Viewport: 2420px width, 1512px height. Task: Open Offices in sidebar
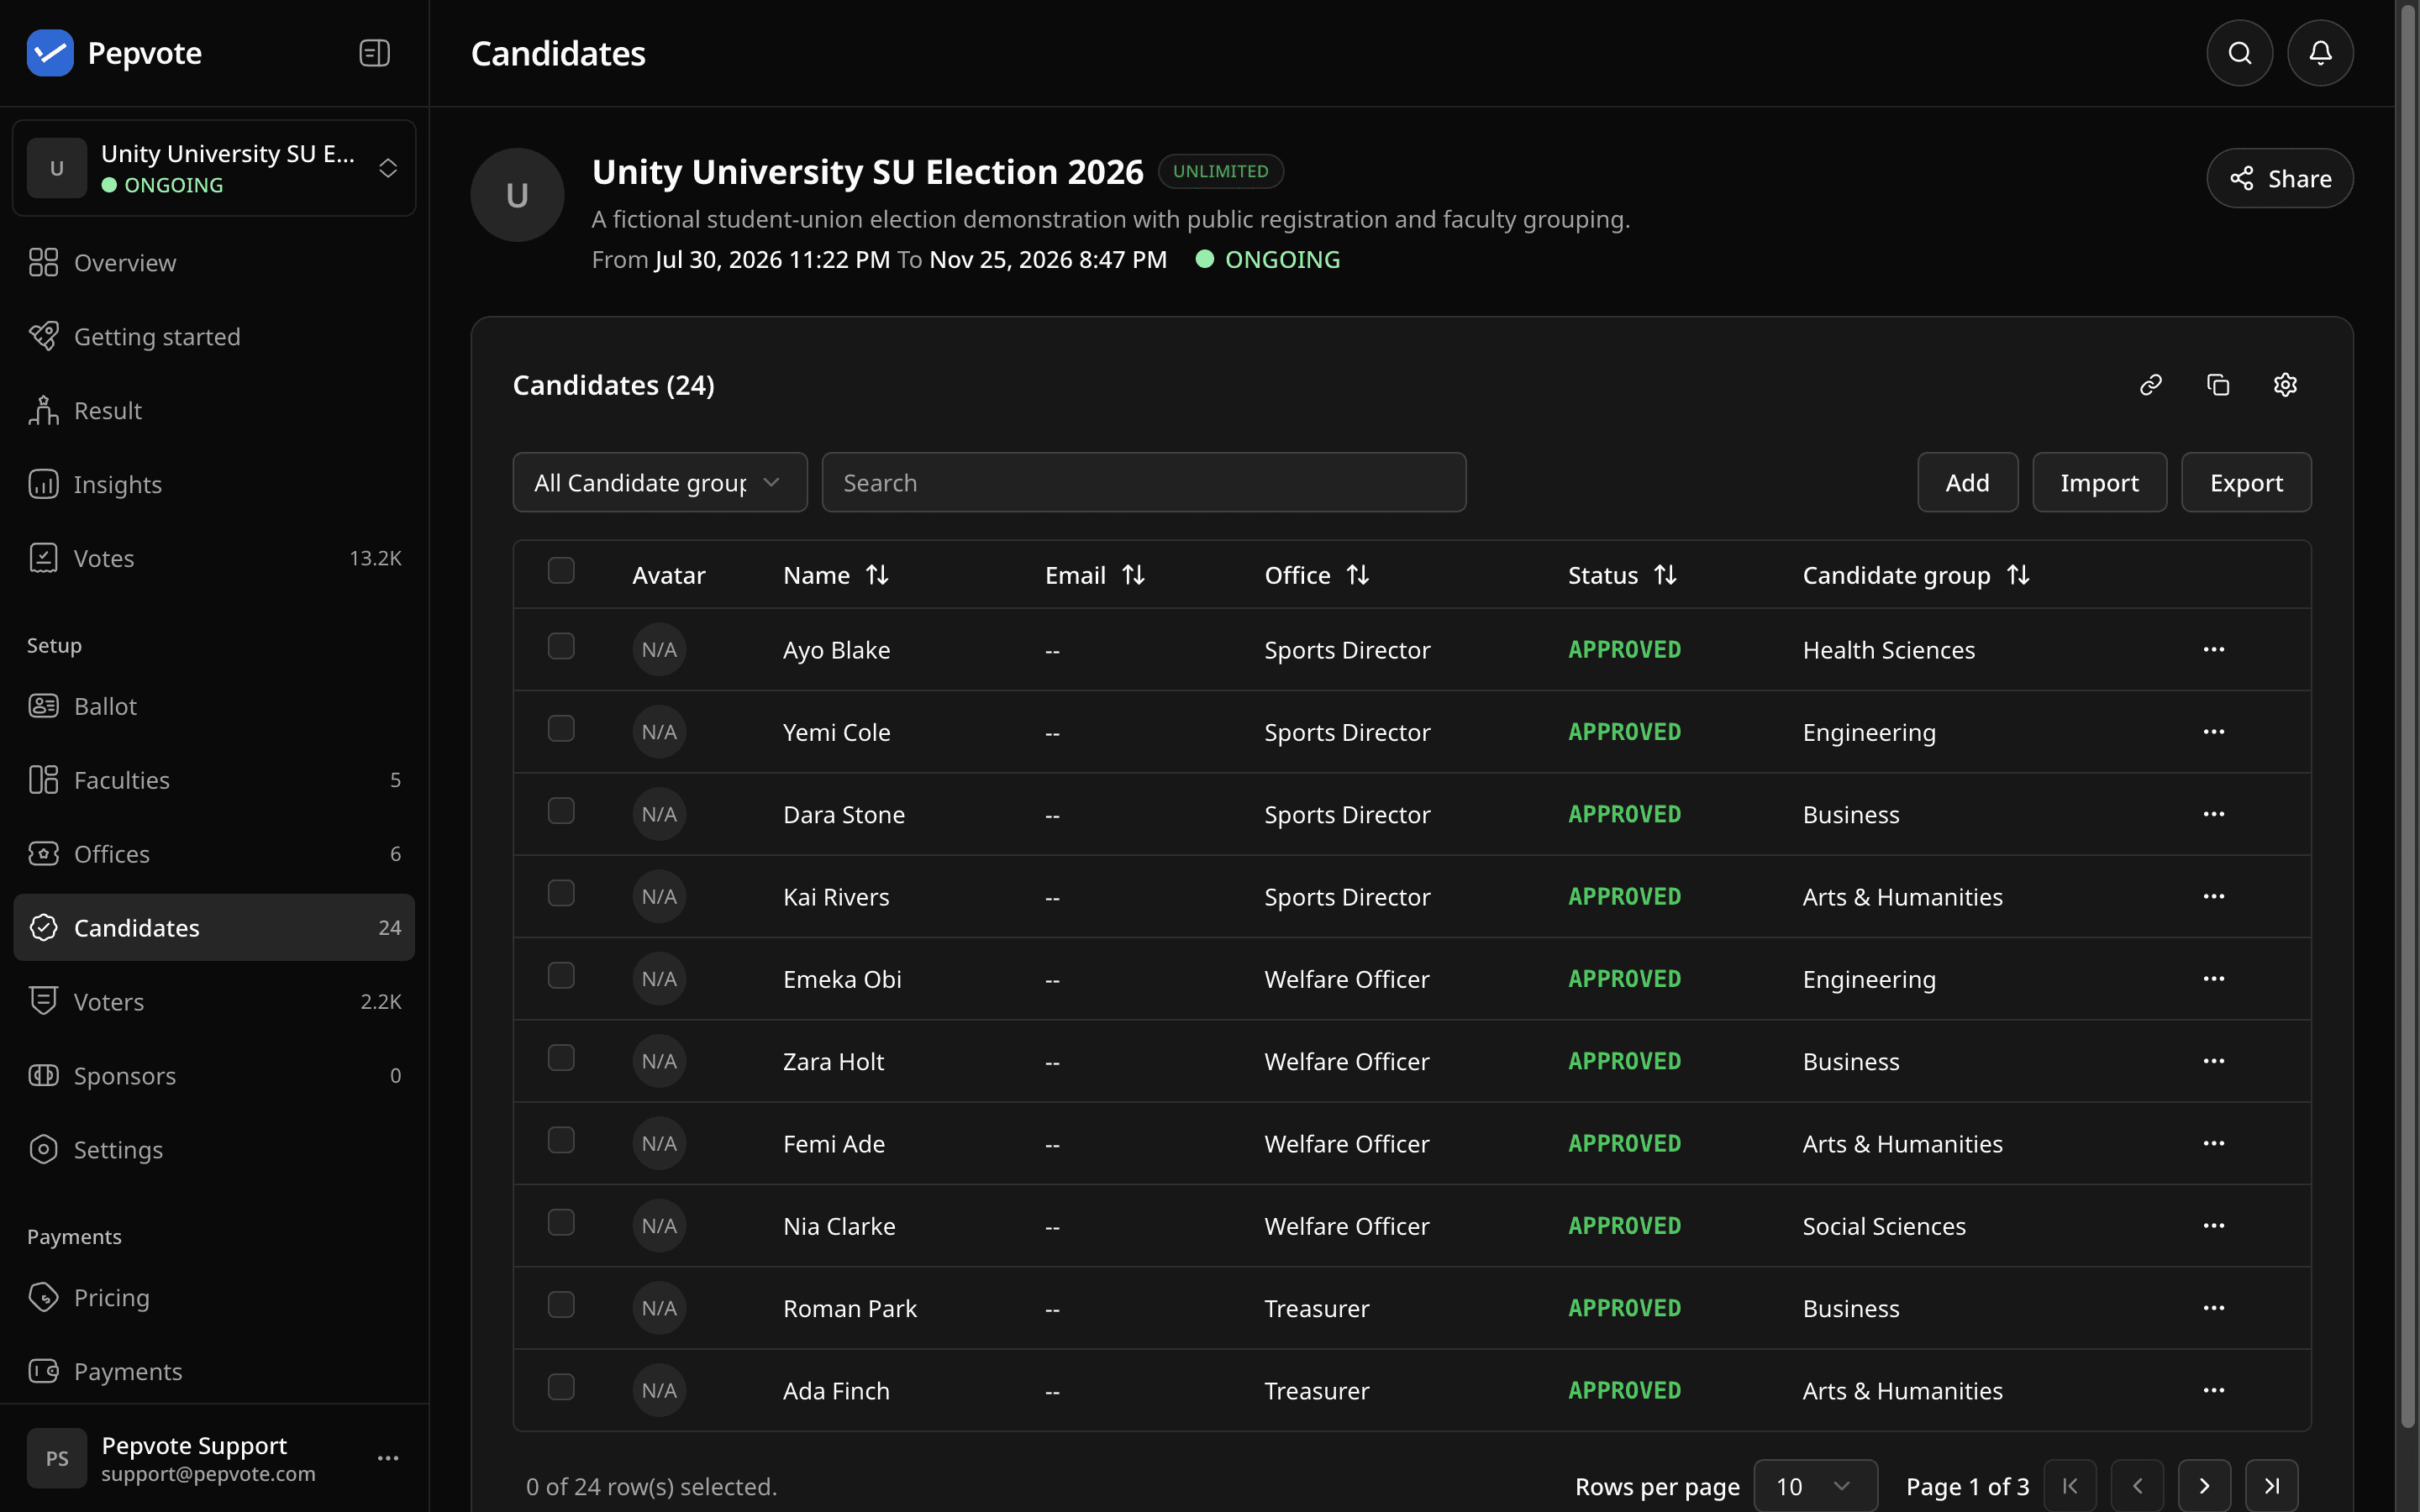(214, 854)
